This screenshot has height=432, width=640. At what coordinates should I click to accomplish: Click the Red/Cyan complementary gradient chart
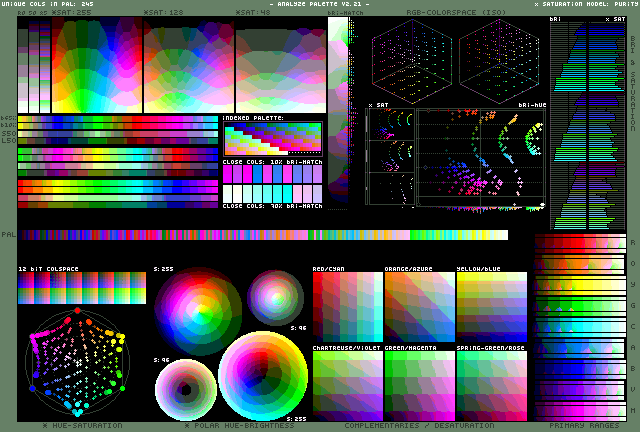click(x=347, y=308)
